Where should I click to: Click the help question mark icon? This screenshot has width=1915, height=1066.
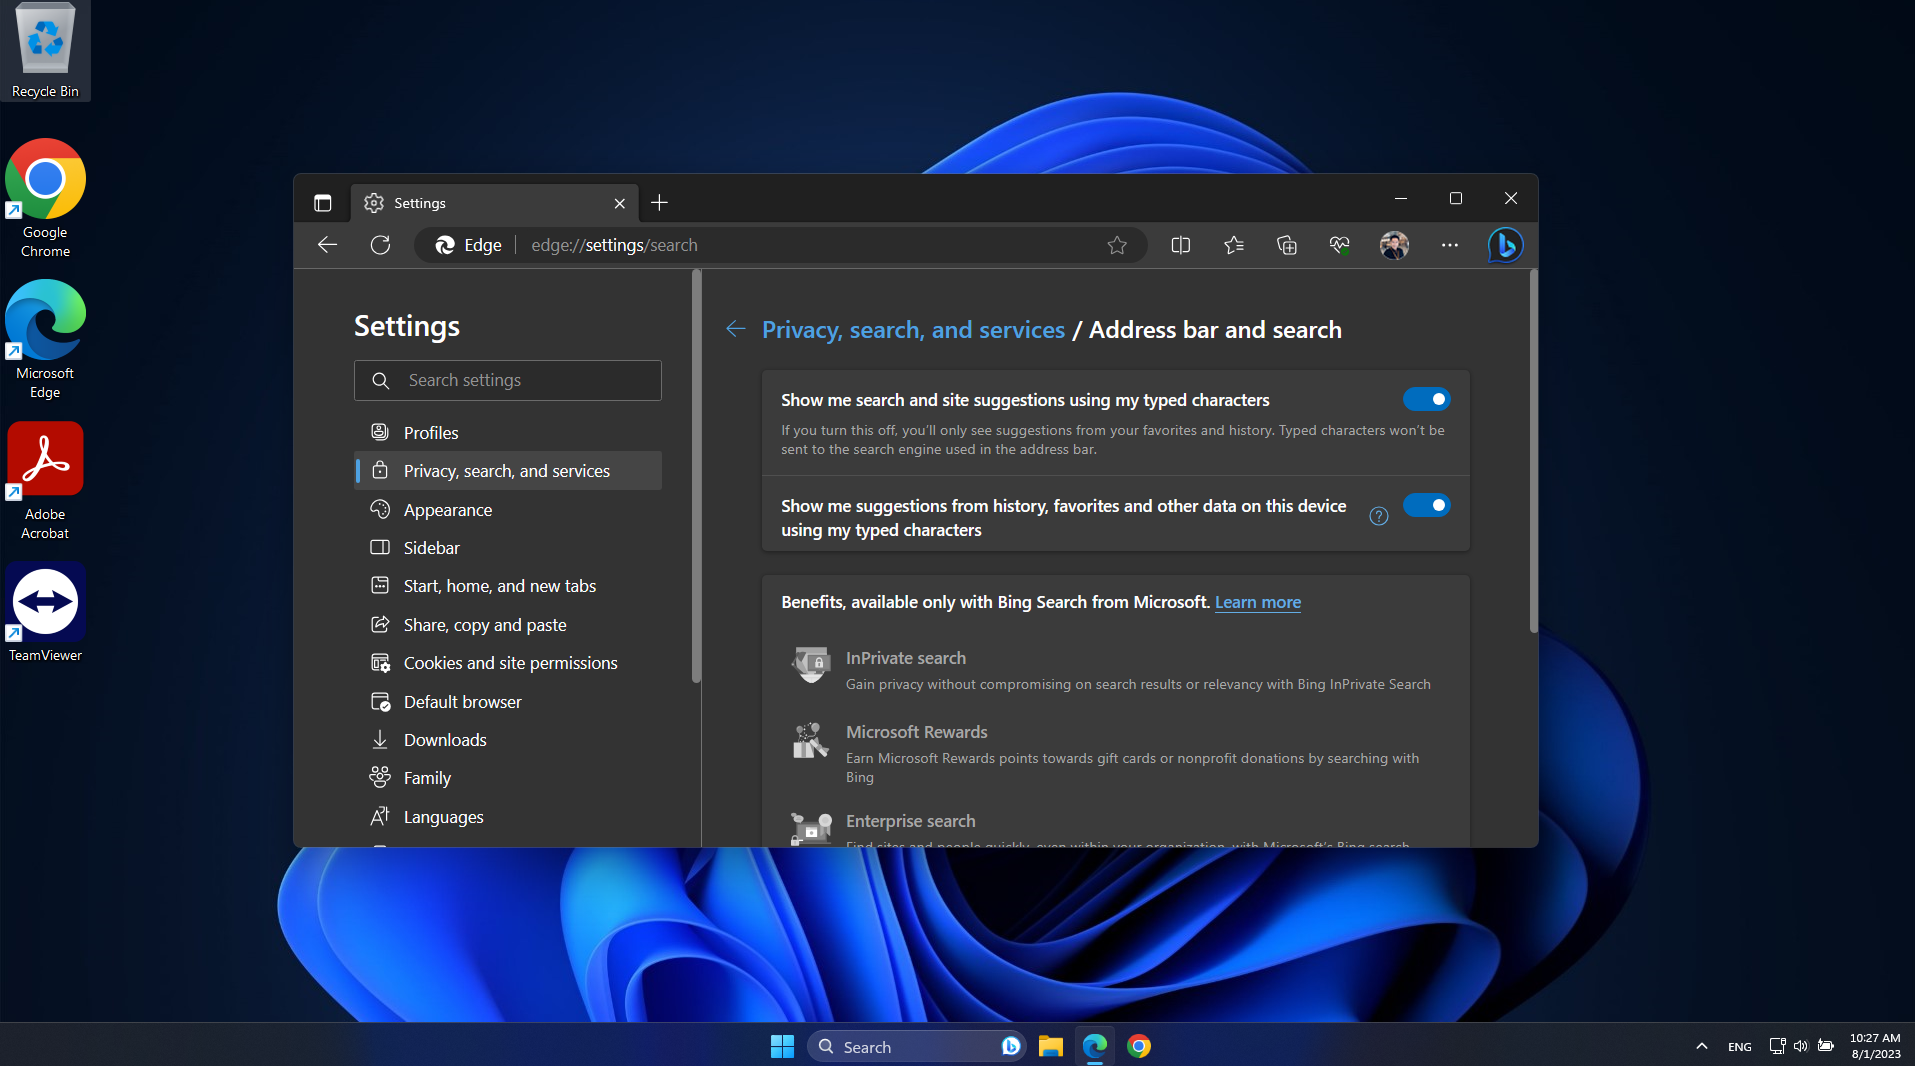coord(1378,516)
